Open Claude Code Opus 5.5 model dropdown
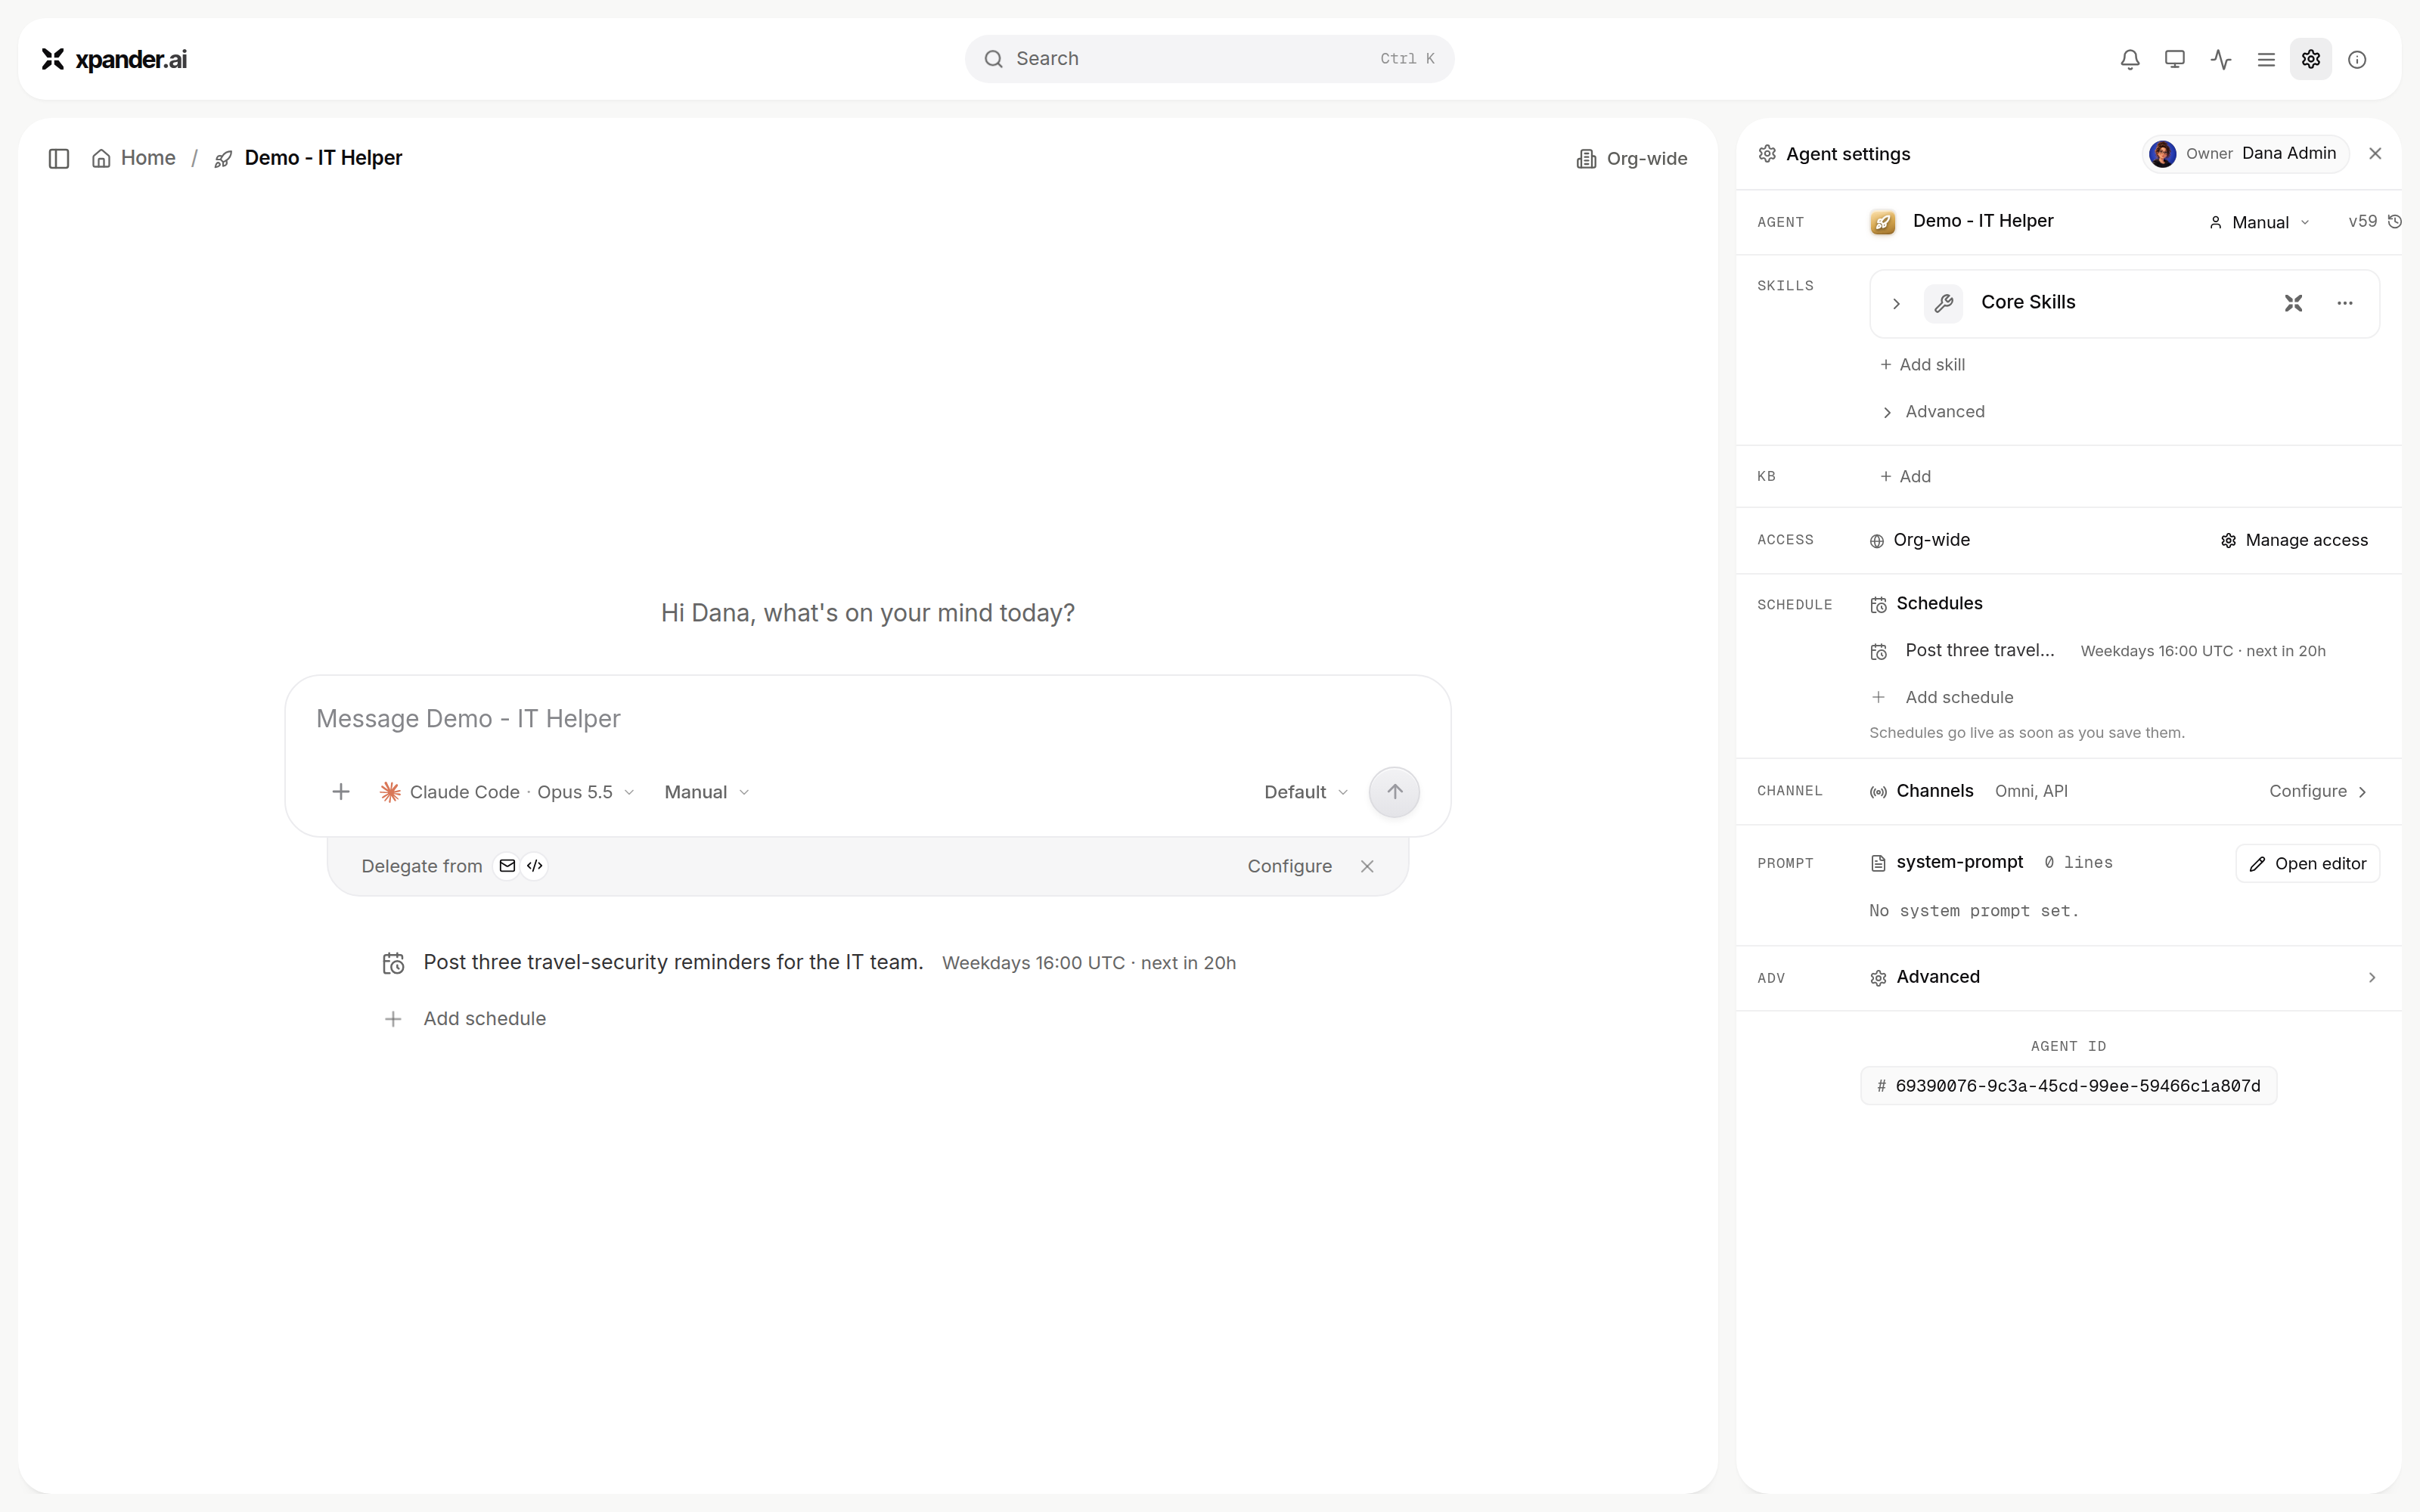Viewport: 2420px width, 1512px height. pos(507,792)
